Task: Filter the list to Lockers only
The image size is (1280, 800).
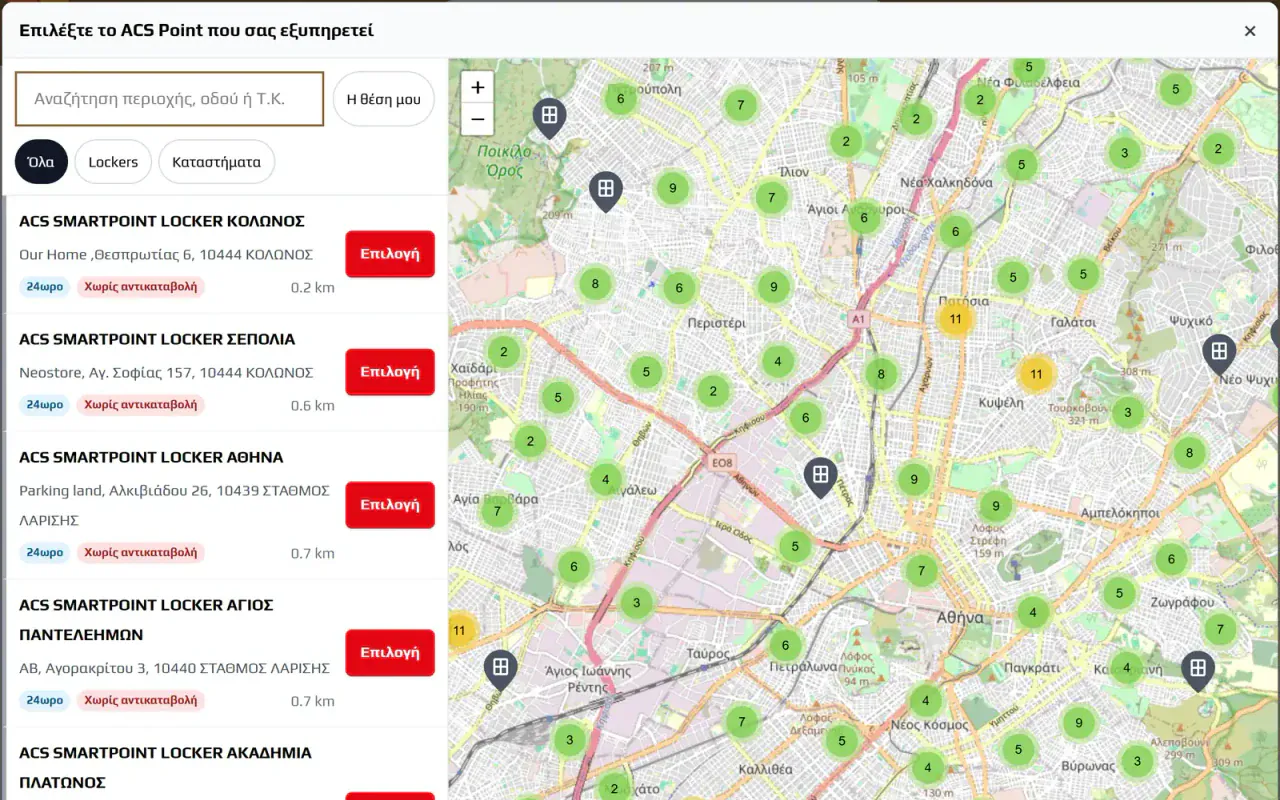Action: tap(113, 162)
